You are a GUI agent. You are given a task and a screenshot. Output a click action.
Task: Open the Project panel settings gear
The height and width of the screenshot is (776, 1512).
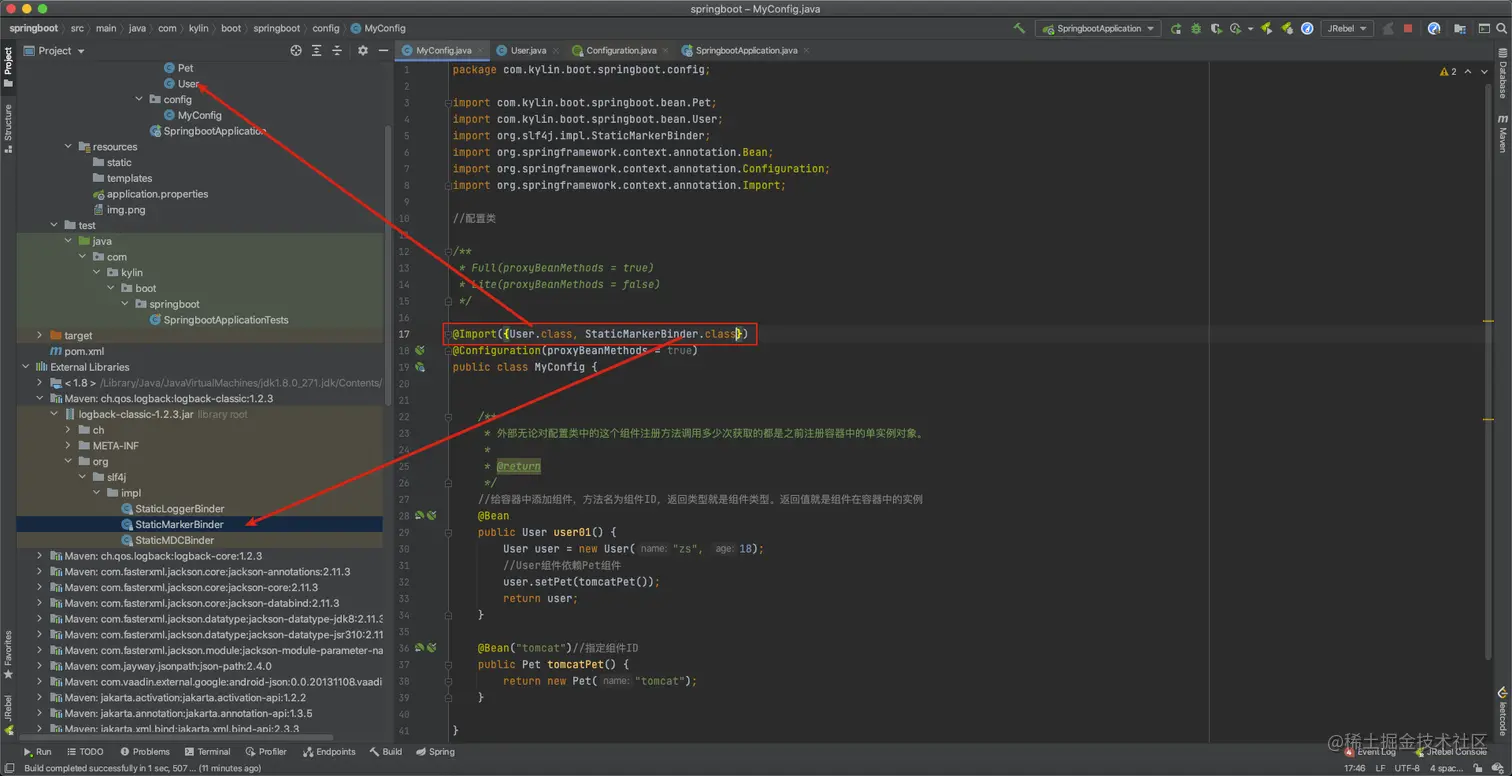(363, 51)
